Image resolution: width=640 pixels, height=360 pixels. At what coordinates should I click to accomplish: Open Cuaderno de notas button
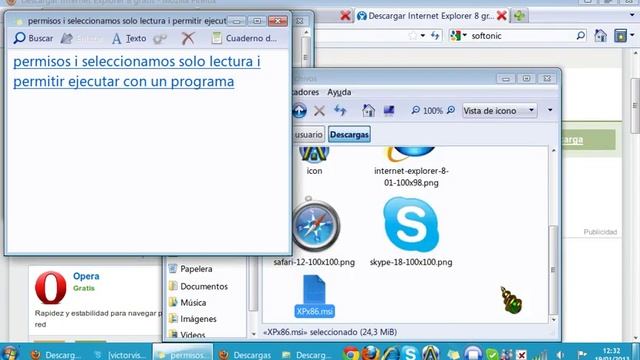(244, 38)
